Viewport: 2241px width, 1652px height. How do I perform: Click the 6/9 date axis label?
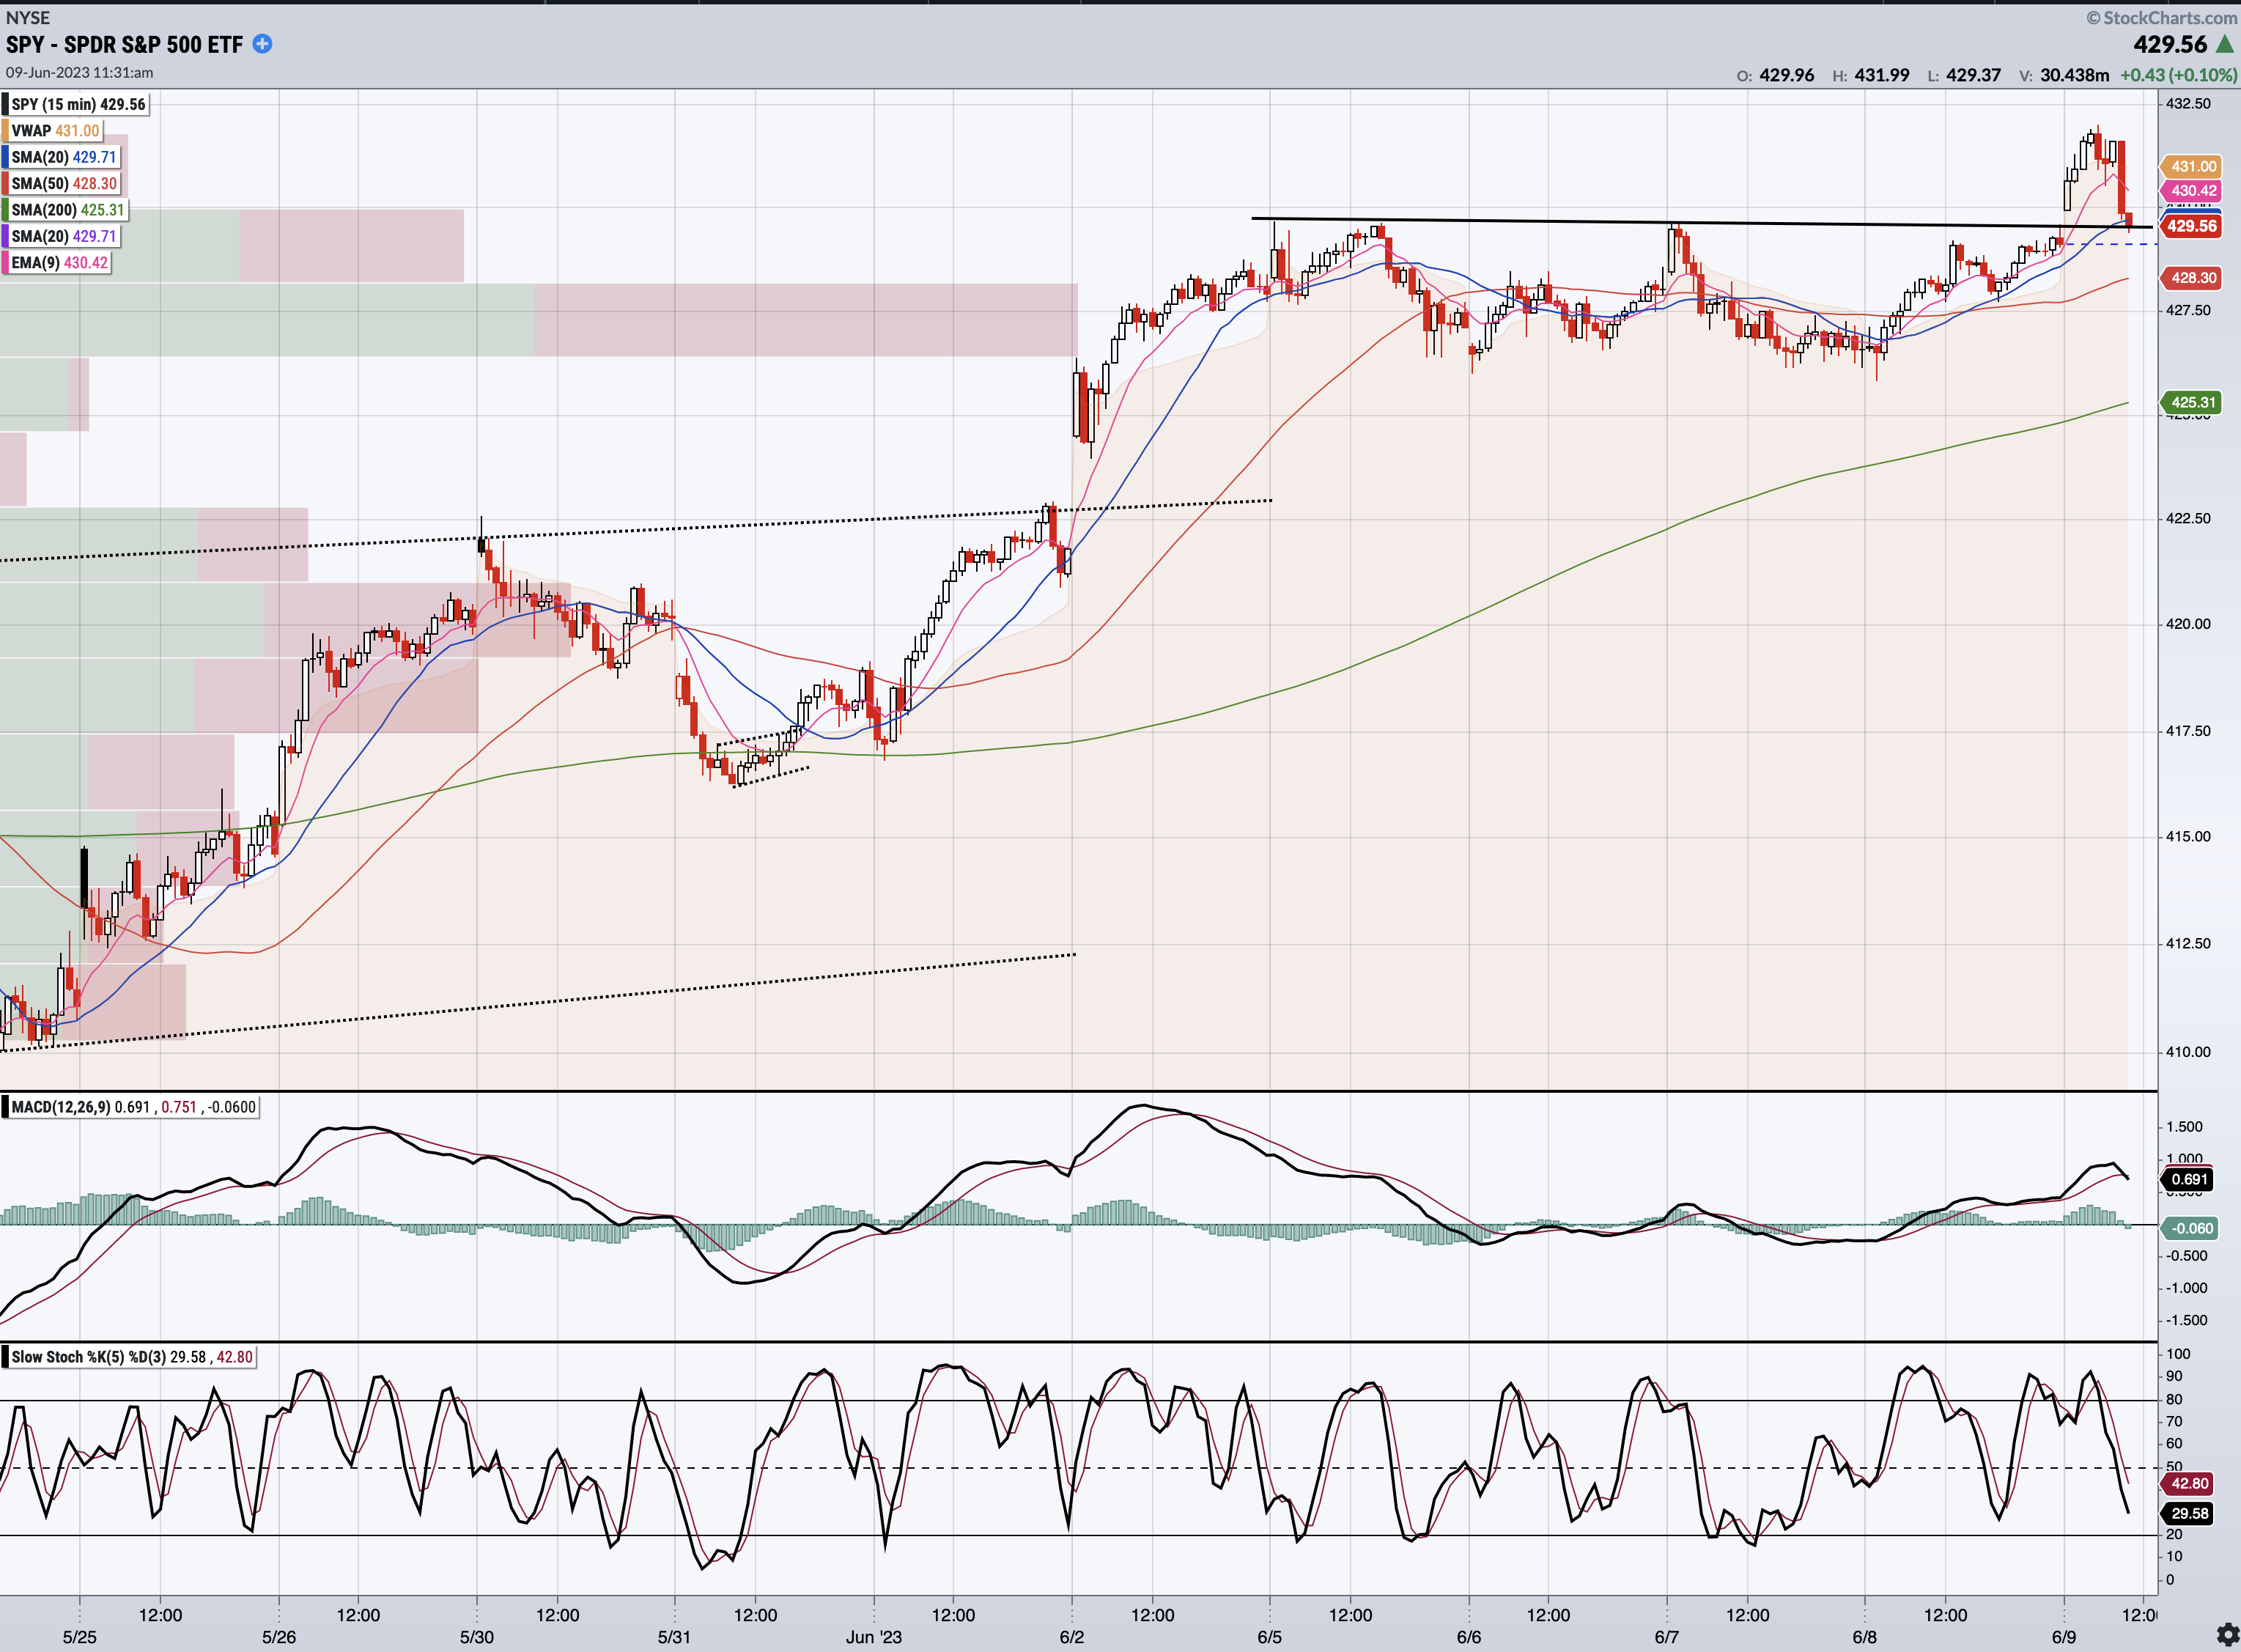(x=2064, y=1637)
